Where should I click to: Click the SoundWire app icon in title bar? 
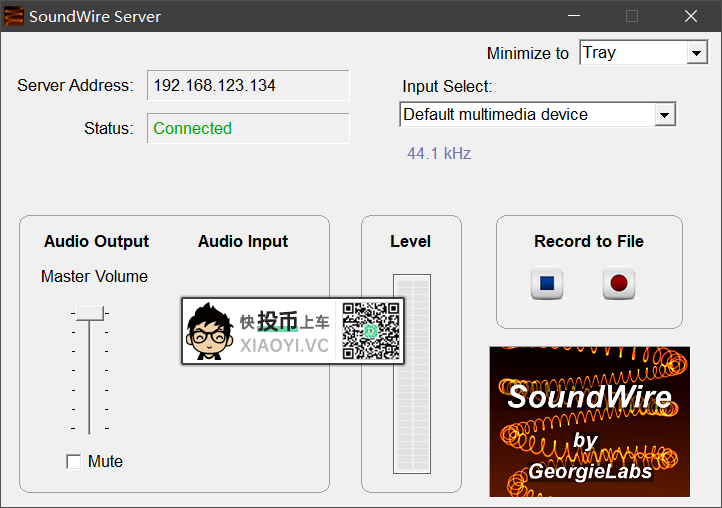click(x=14, y=16)
